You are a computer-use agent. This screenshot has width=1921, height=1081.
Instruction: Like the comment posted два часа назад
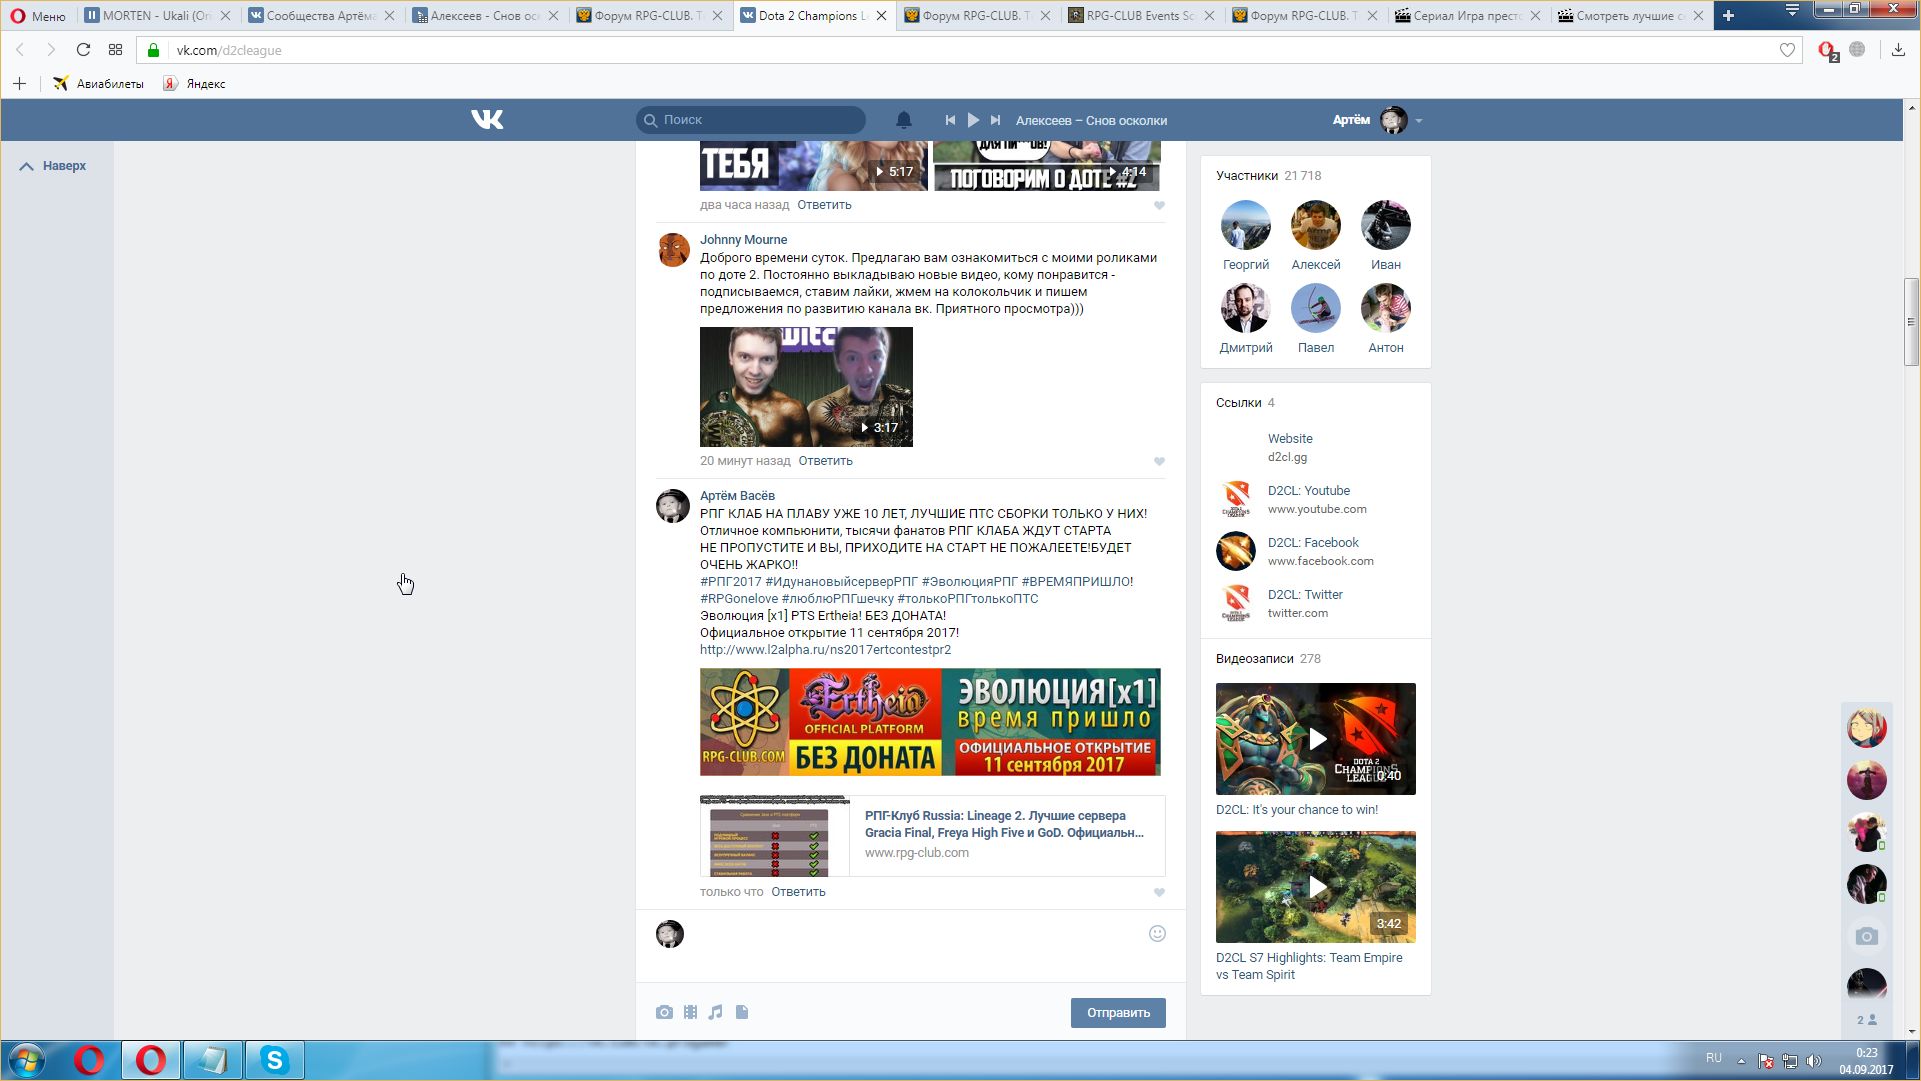tap(1159, 205)
